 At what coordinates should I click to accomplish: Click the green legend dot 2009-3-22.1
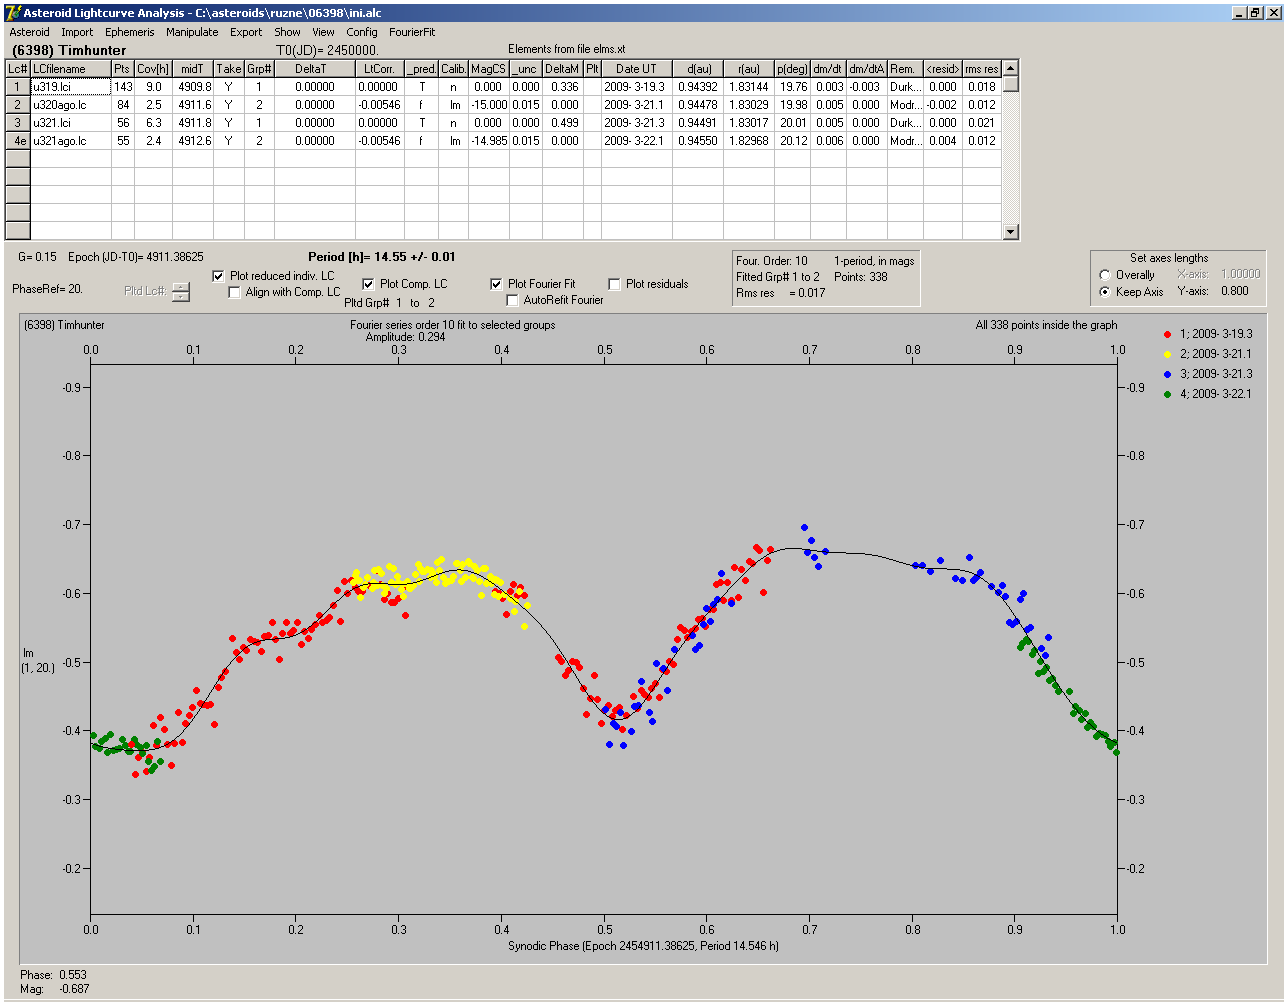coord(1169,393)
